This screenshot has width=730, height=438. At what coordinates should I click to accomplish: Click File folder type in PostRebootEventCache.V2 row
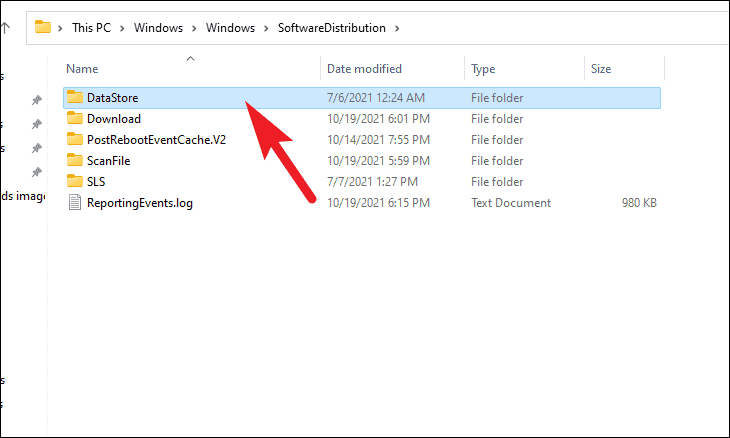coord(497,140)
